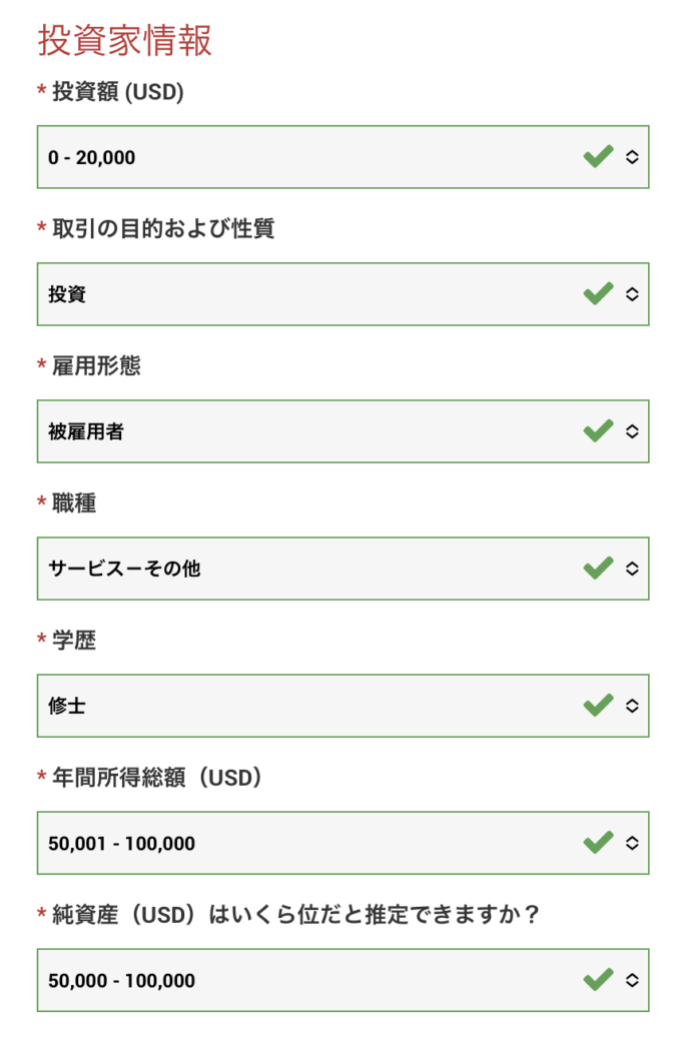Click the '修士' education value text
The height and width of the screenshot is (1050, 690).
point(67,706)
